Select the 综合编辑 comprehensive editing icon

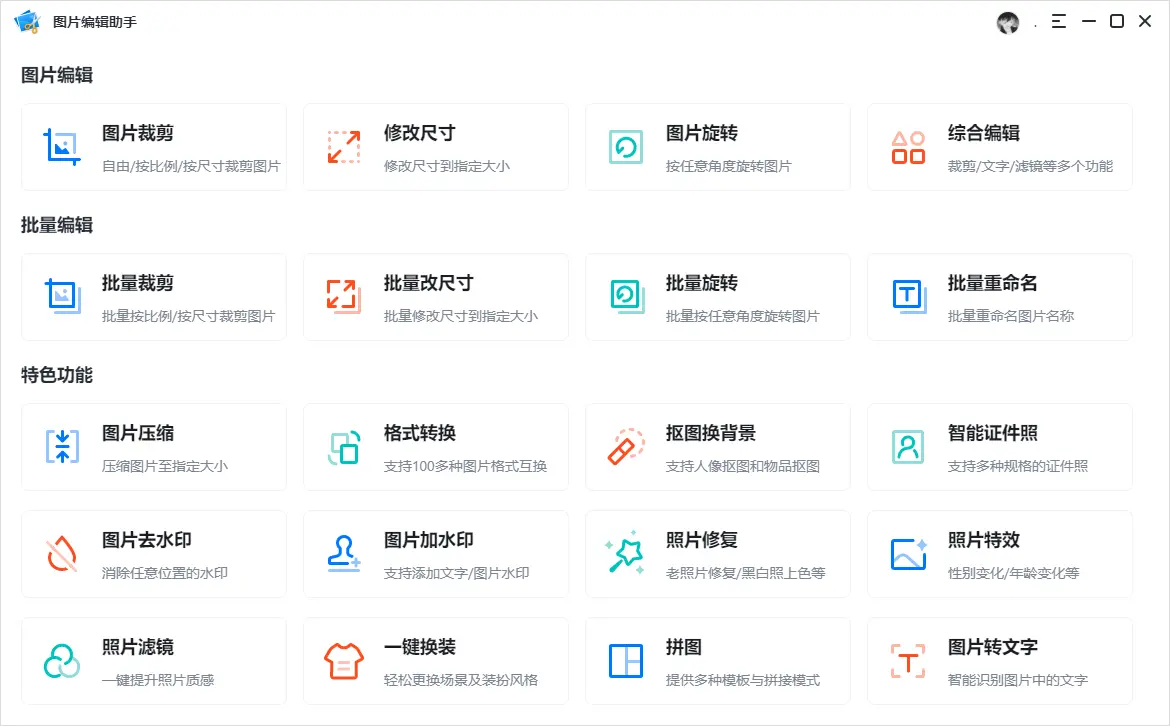pyautogui.click(x=908, y=146)
